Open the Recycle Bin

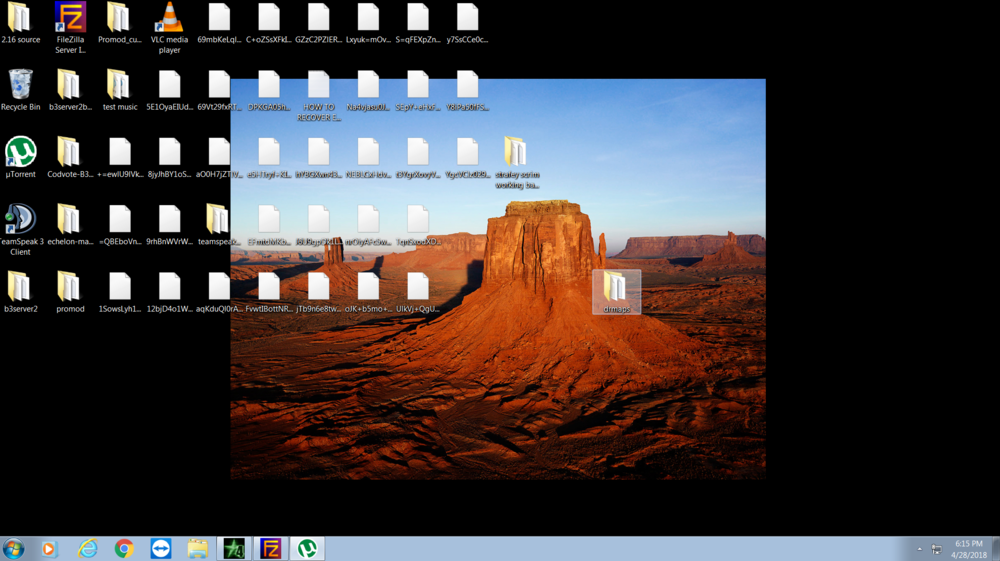(x=20, y=85)
